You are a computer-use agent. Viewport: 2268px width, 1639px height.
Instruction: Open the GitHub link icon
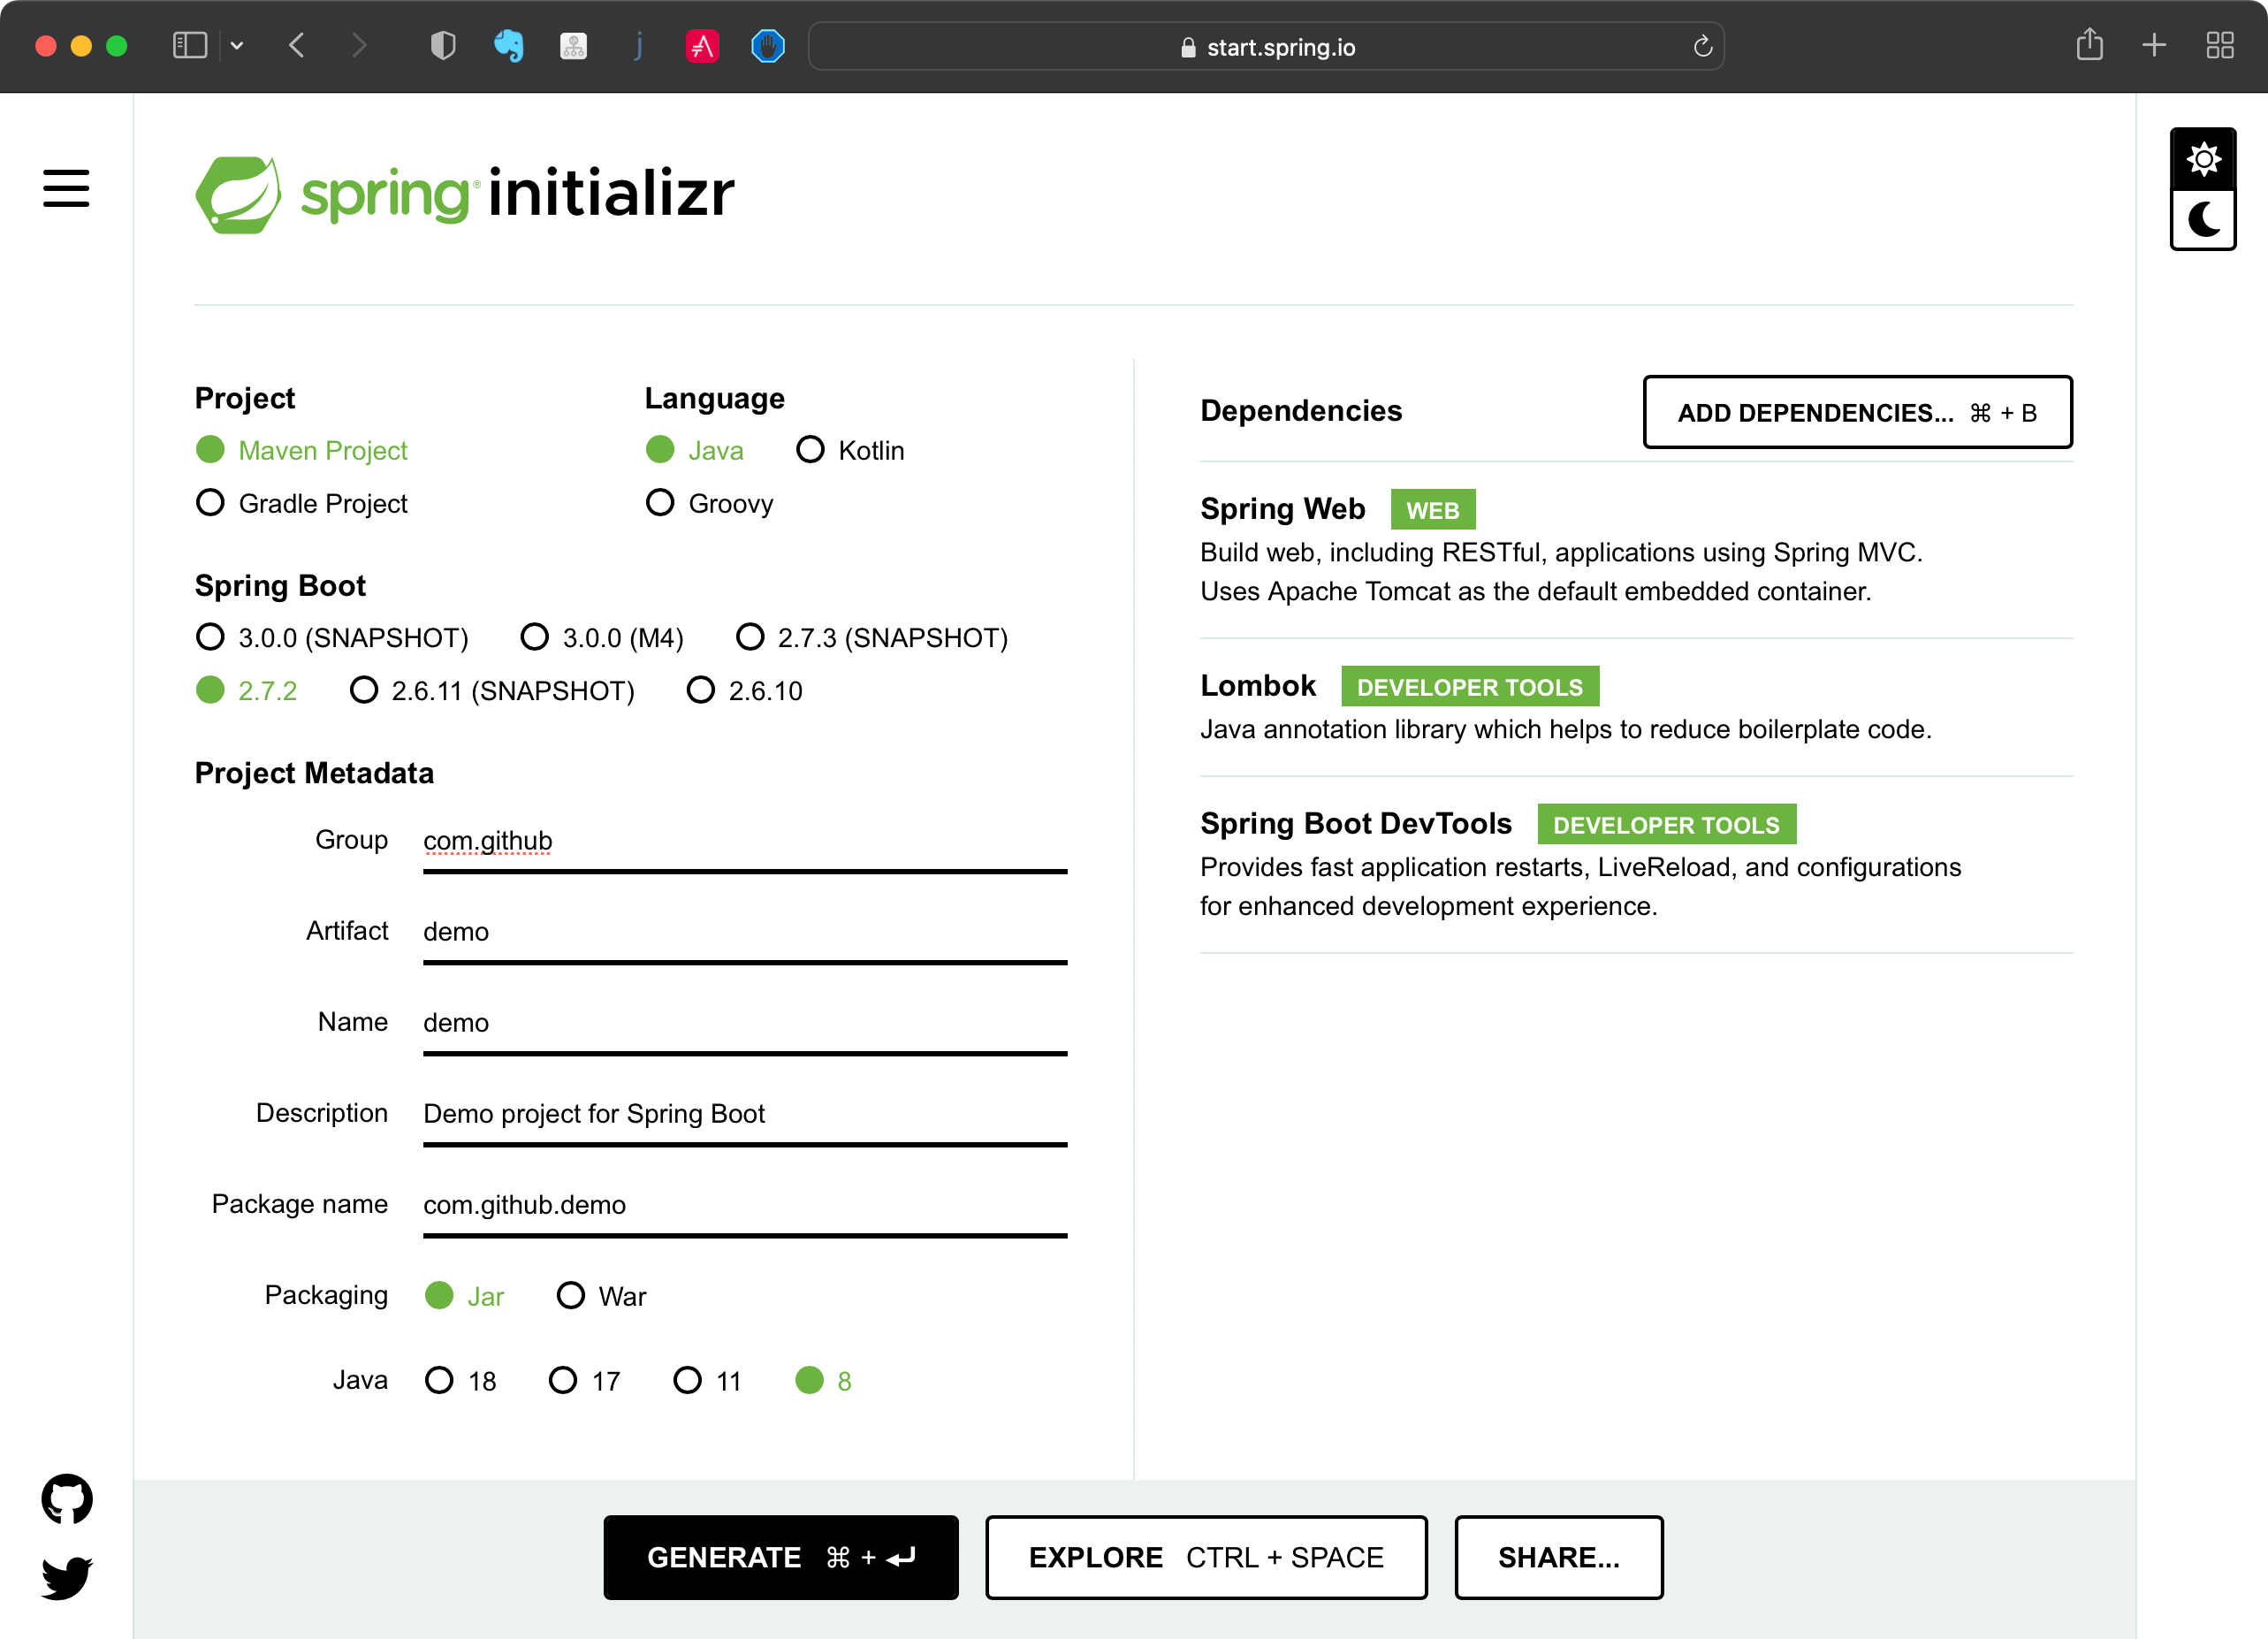pyautogui.click(x=67, y=1498)
